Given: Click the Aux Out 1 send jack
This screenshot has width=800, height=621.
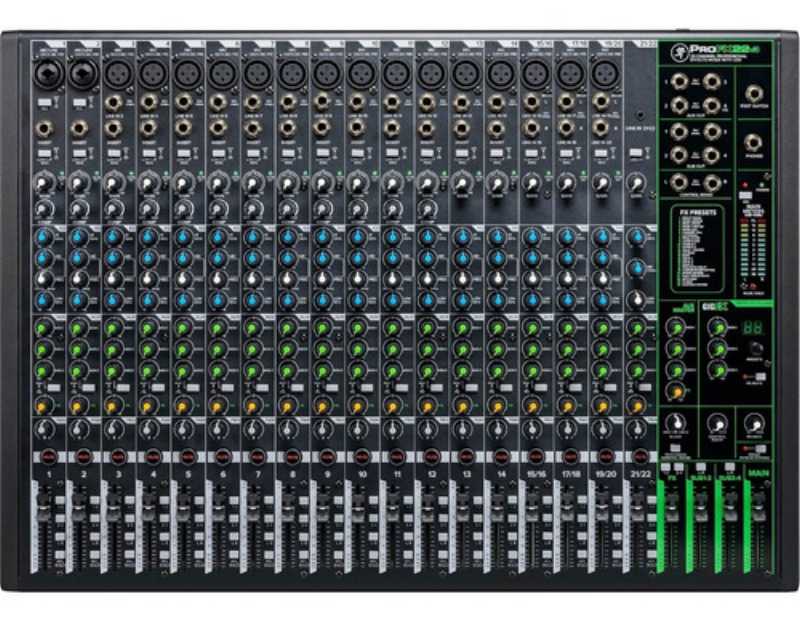Looking at the screenshot, I should click(x=678, y=79).
